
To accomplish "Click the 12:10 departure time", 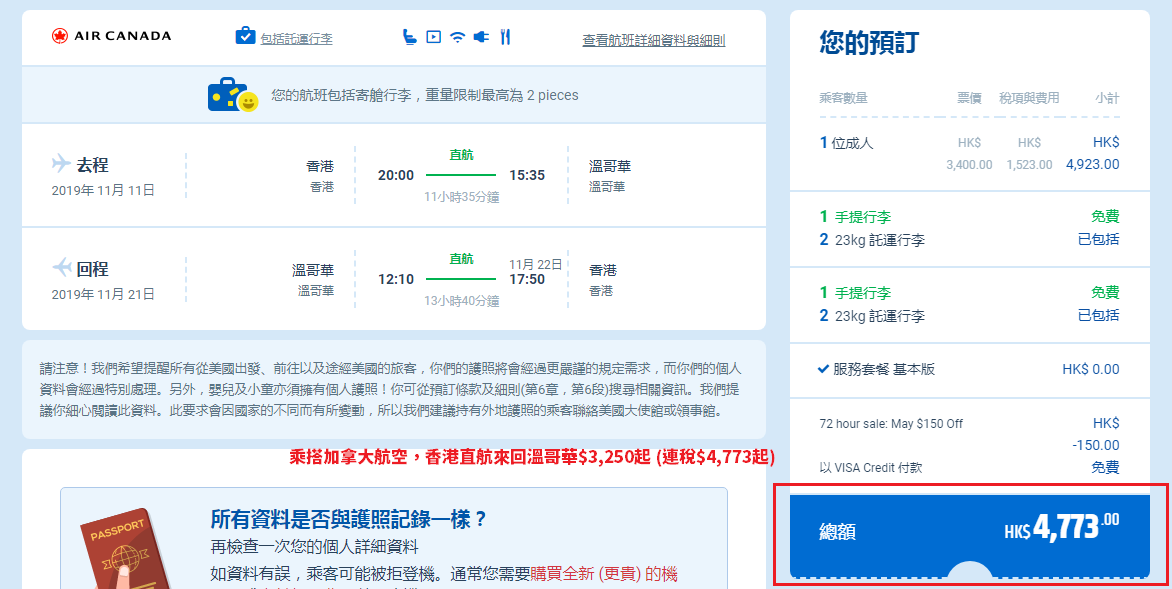I will [395, 280].
